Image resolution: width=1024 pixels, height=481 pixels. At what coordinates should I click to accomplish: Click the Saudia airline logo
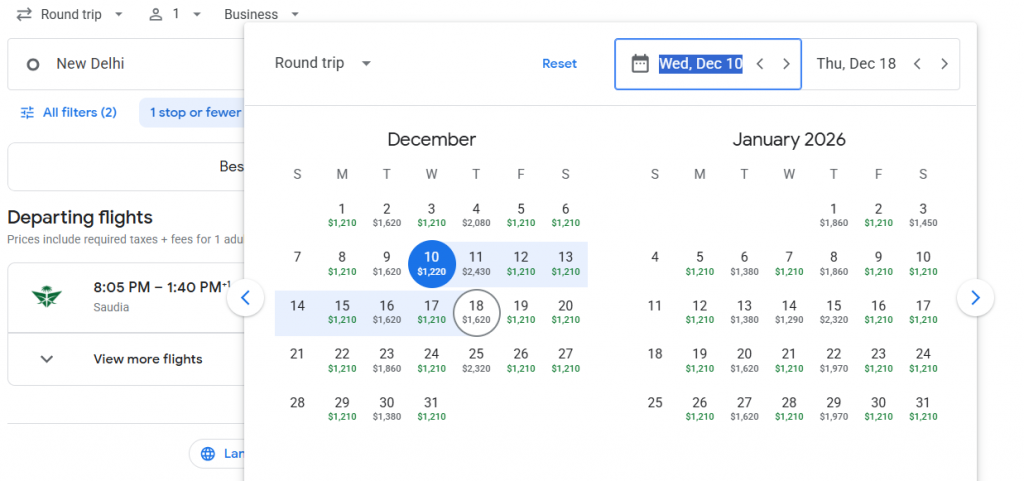(46, 297)
